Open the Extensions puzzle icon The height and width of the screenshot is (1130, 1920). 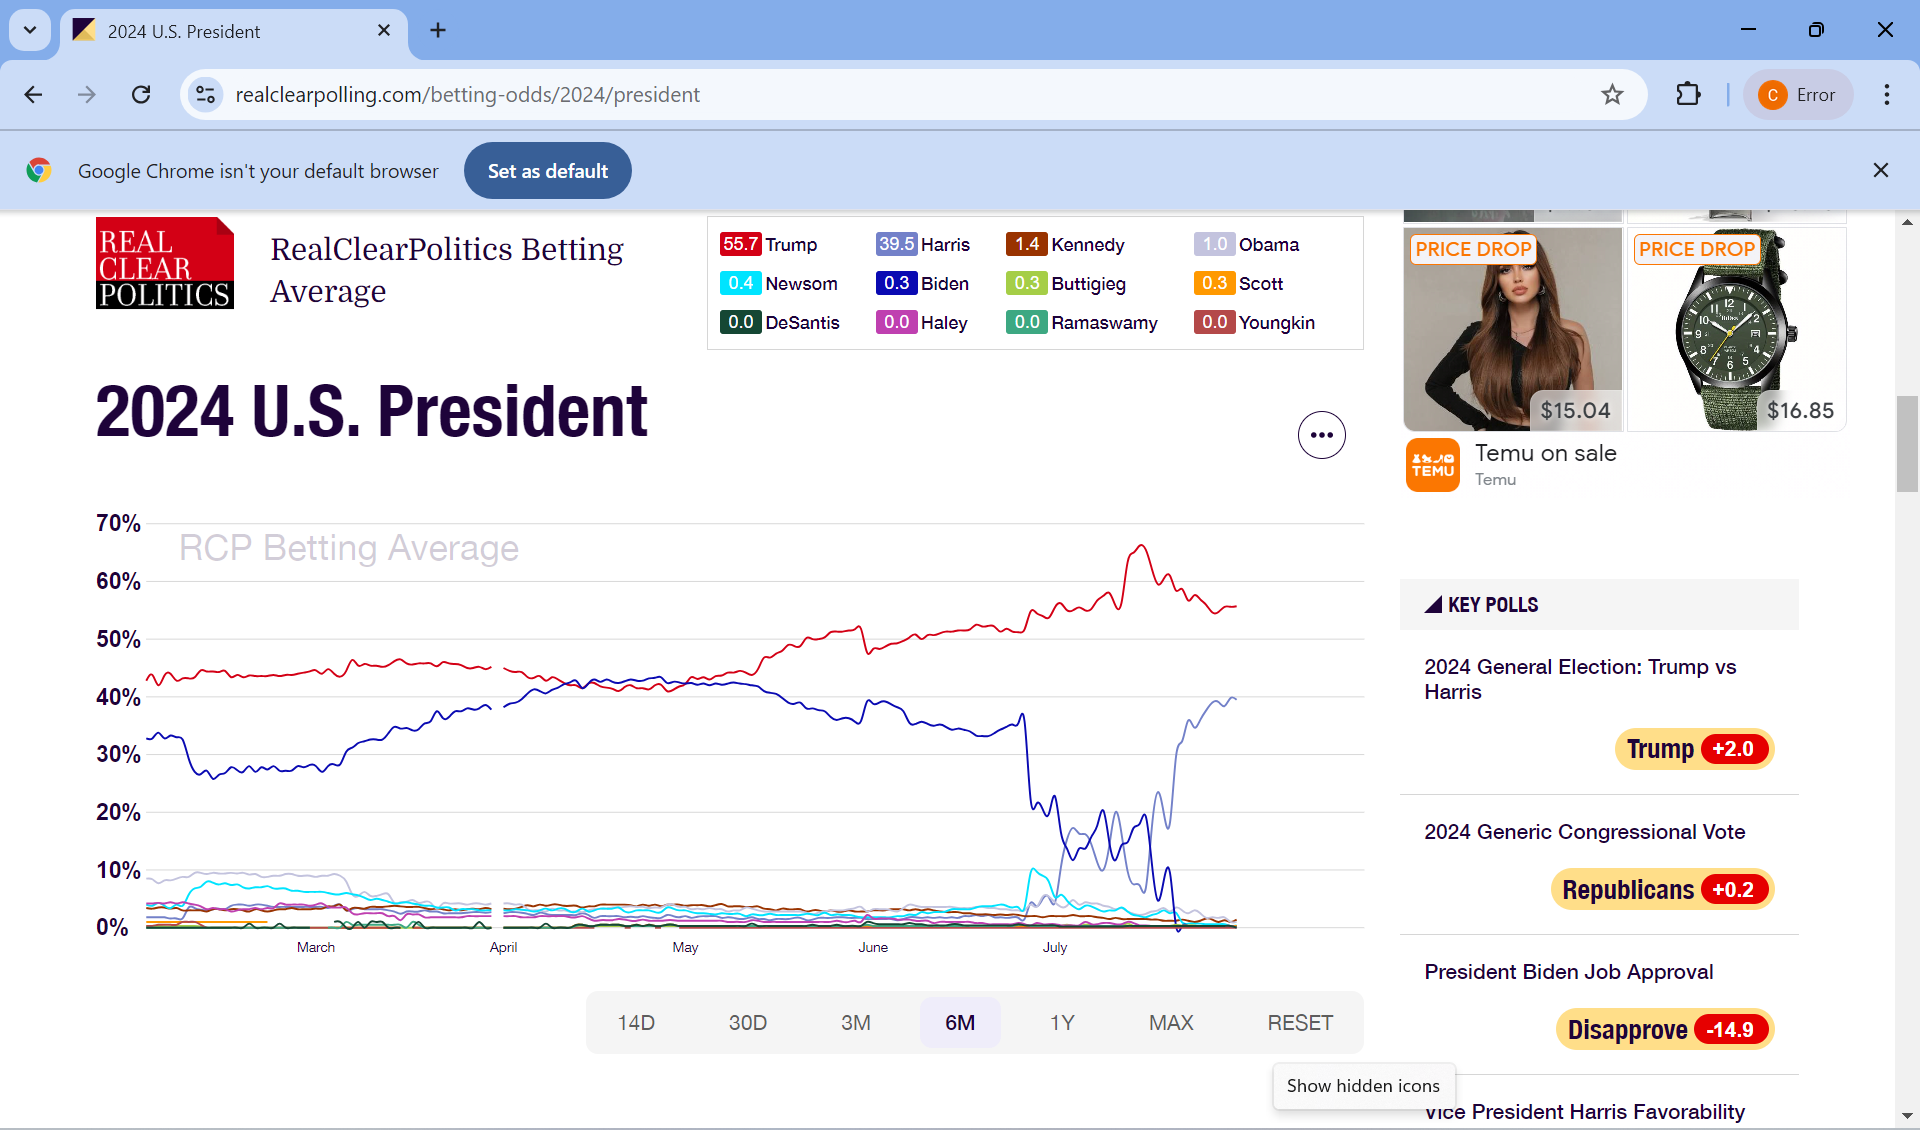pyautogui.click(x=1688, y=95)
